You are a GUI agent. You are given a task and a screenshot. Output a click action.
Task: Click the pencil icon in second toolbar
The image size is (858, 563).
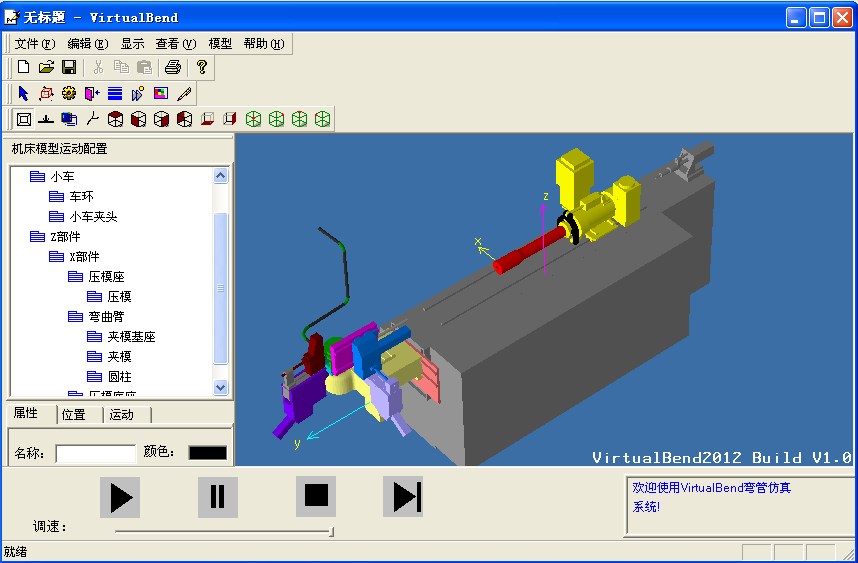tap(184, 94)
